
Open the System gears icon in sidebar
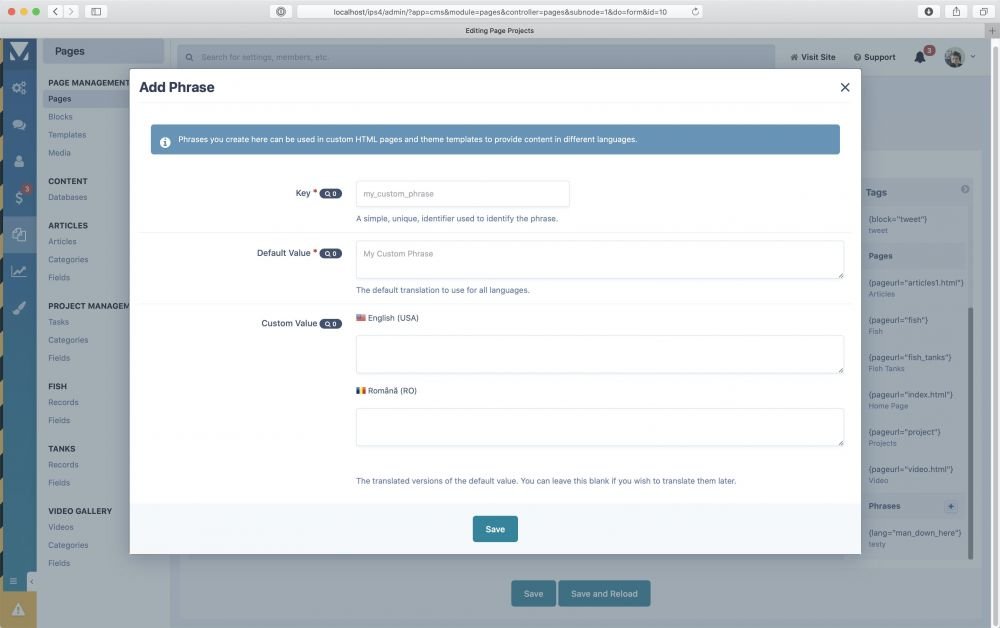pyautogui.click(x=19, y=88)
